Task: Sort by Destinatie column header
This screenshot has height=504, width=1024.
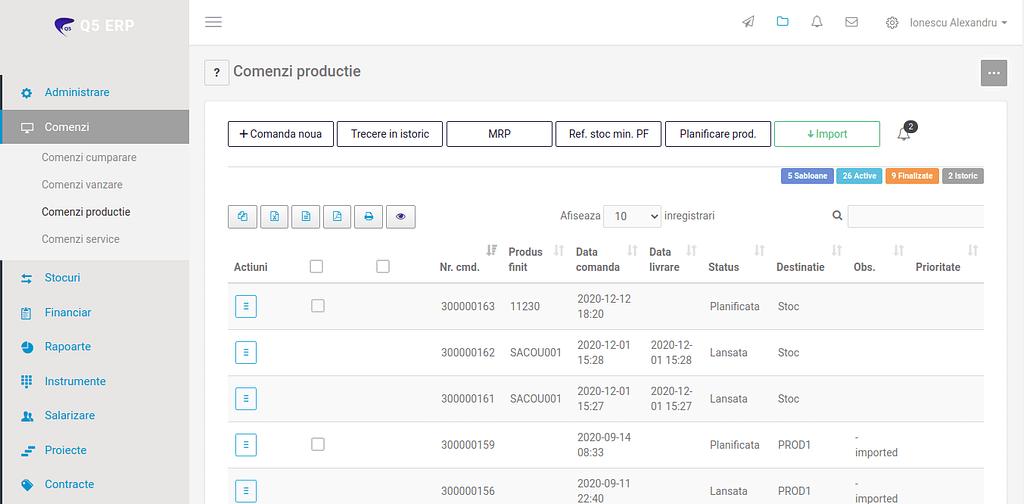Action: 809,259
